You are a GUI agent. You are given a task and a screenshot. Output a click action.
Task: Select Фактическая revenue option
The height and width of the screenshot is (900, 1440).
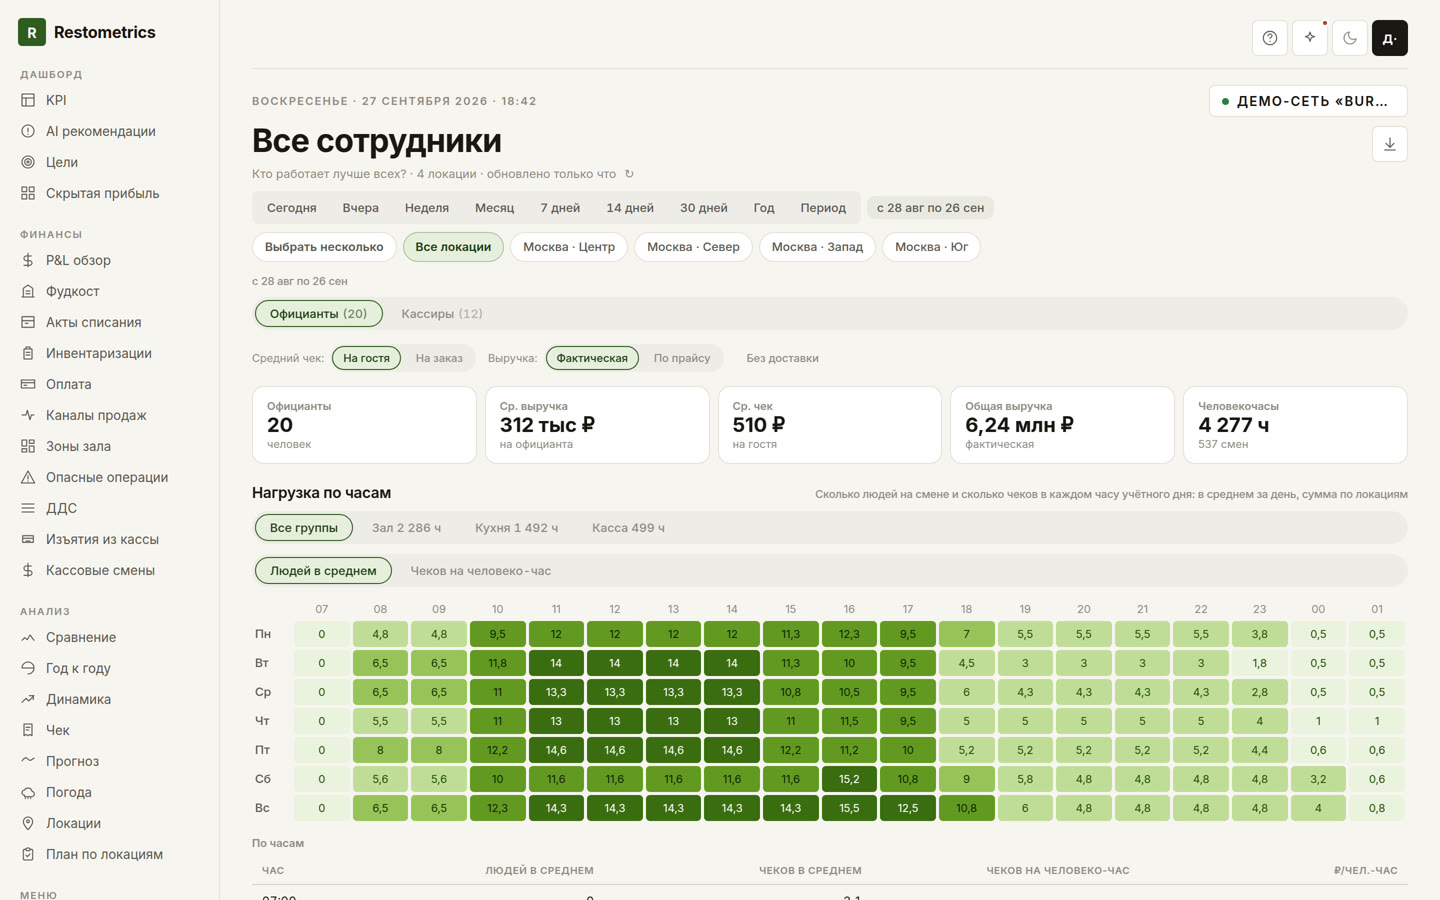point(592,358)
